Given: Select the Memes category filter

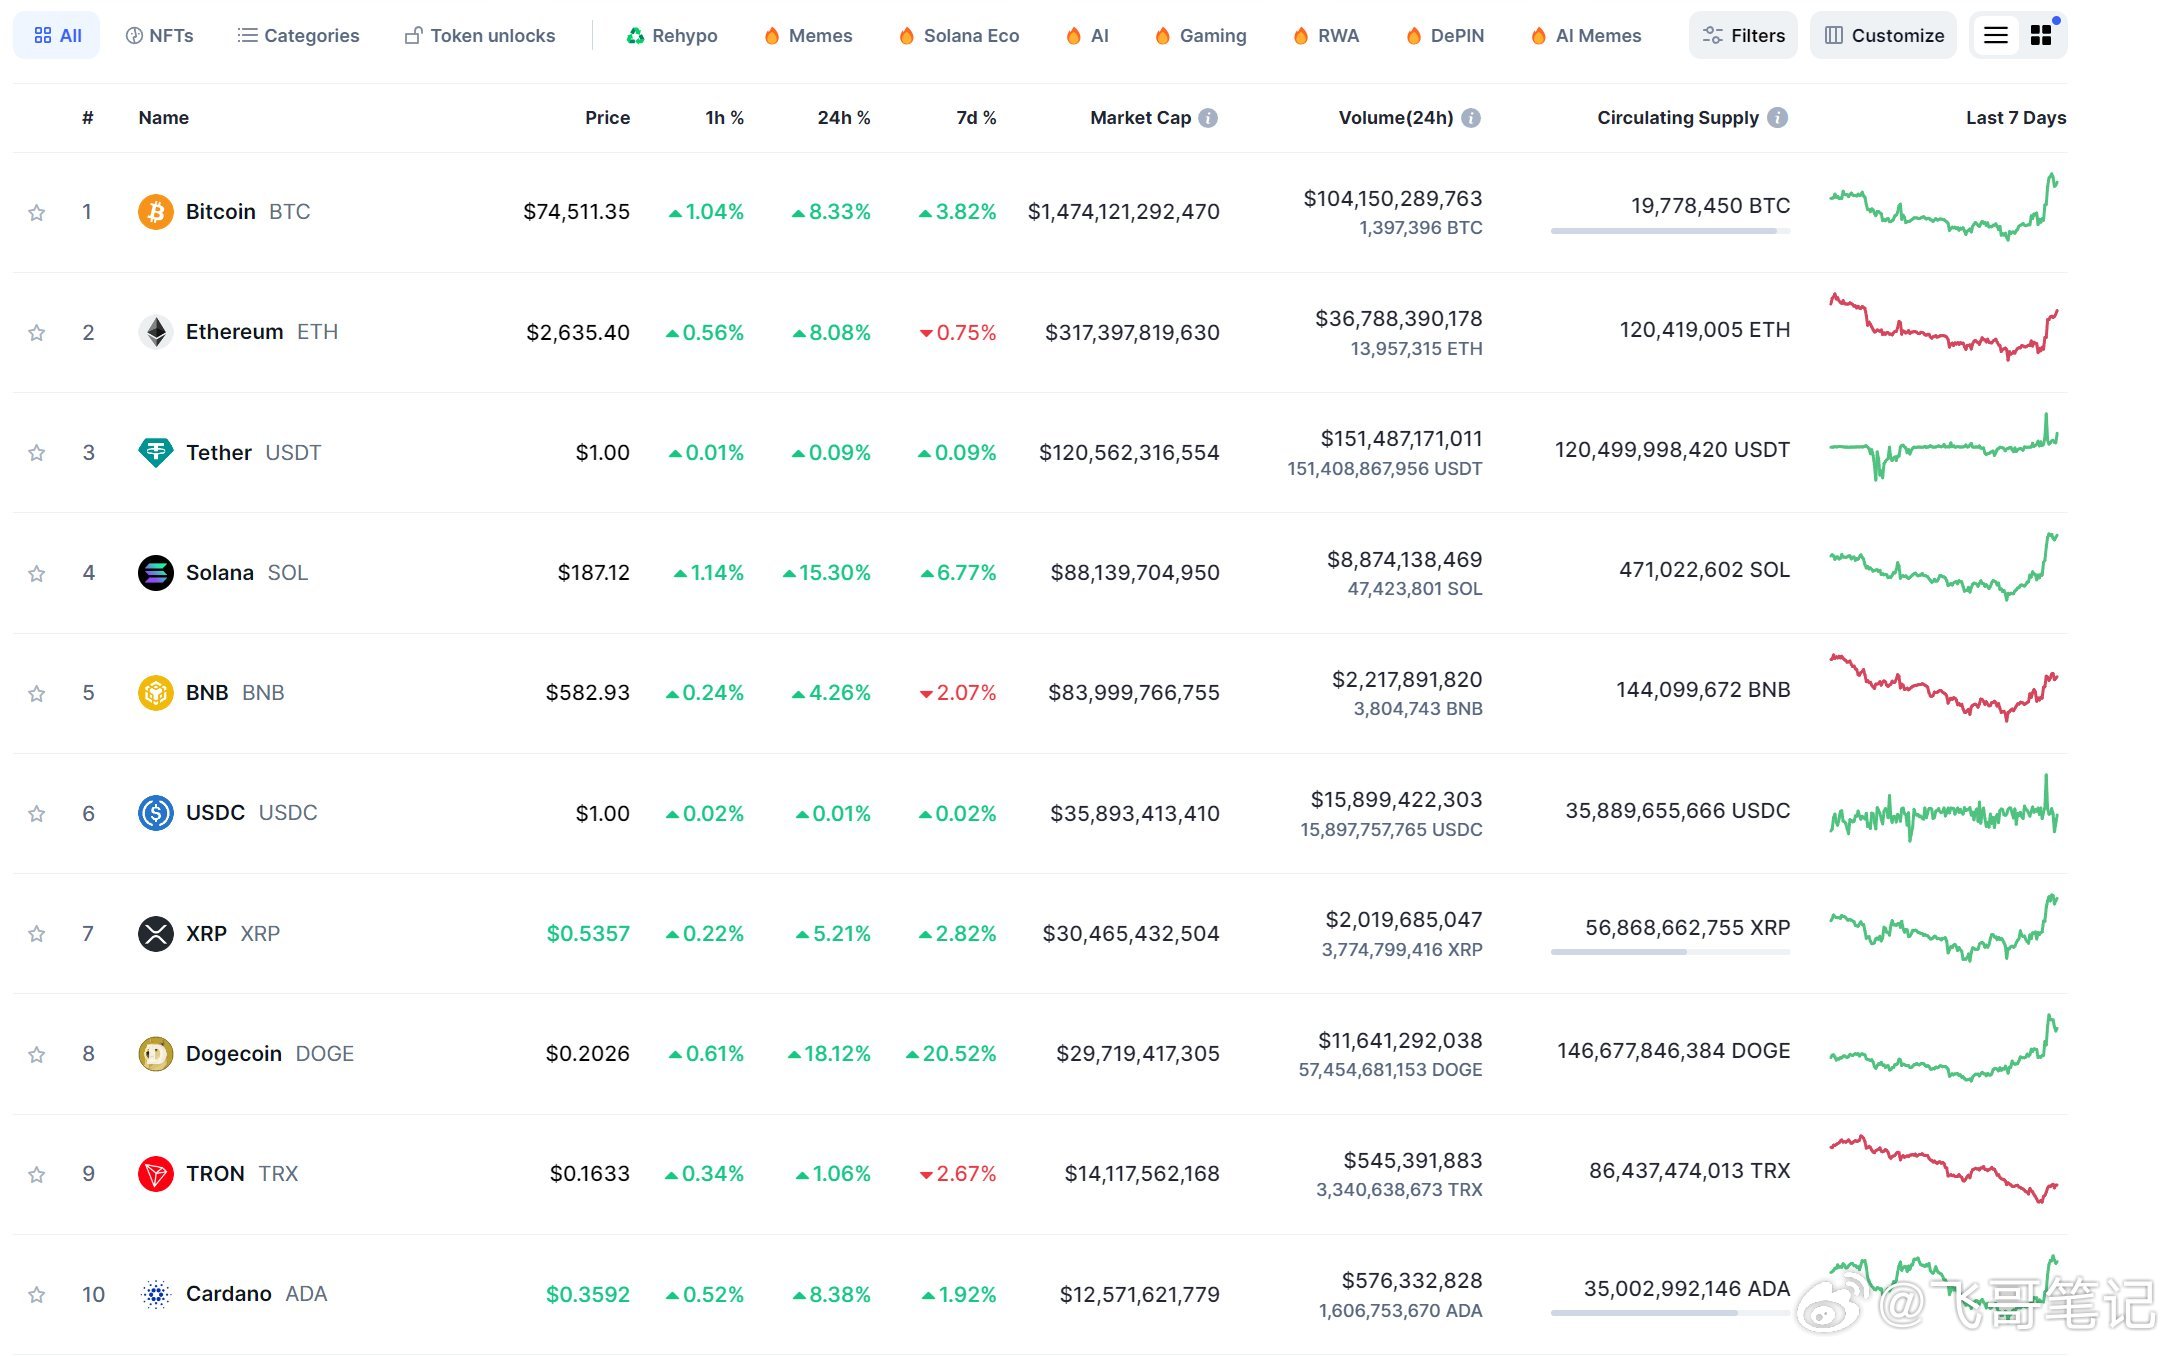Looking at the screenshot, I should pyautogui.click(x=808, y=36).
